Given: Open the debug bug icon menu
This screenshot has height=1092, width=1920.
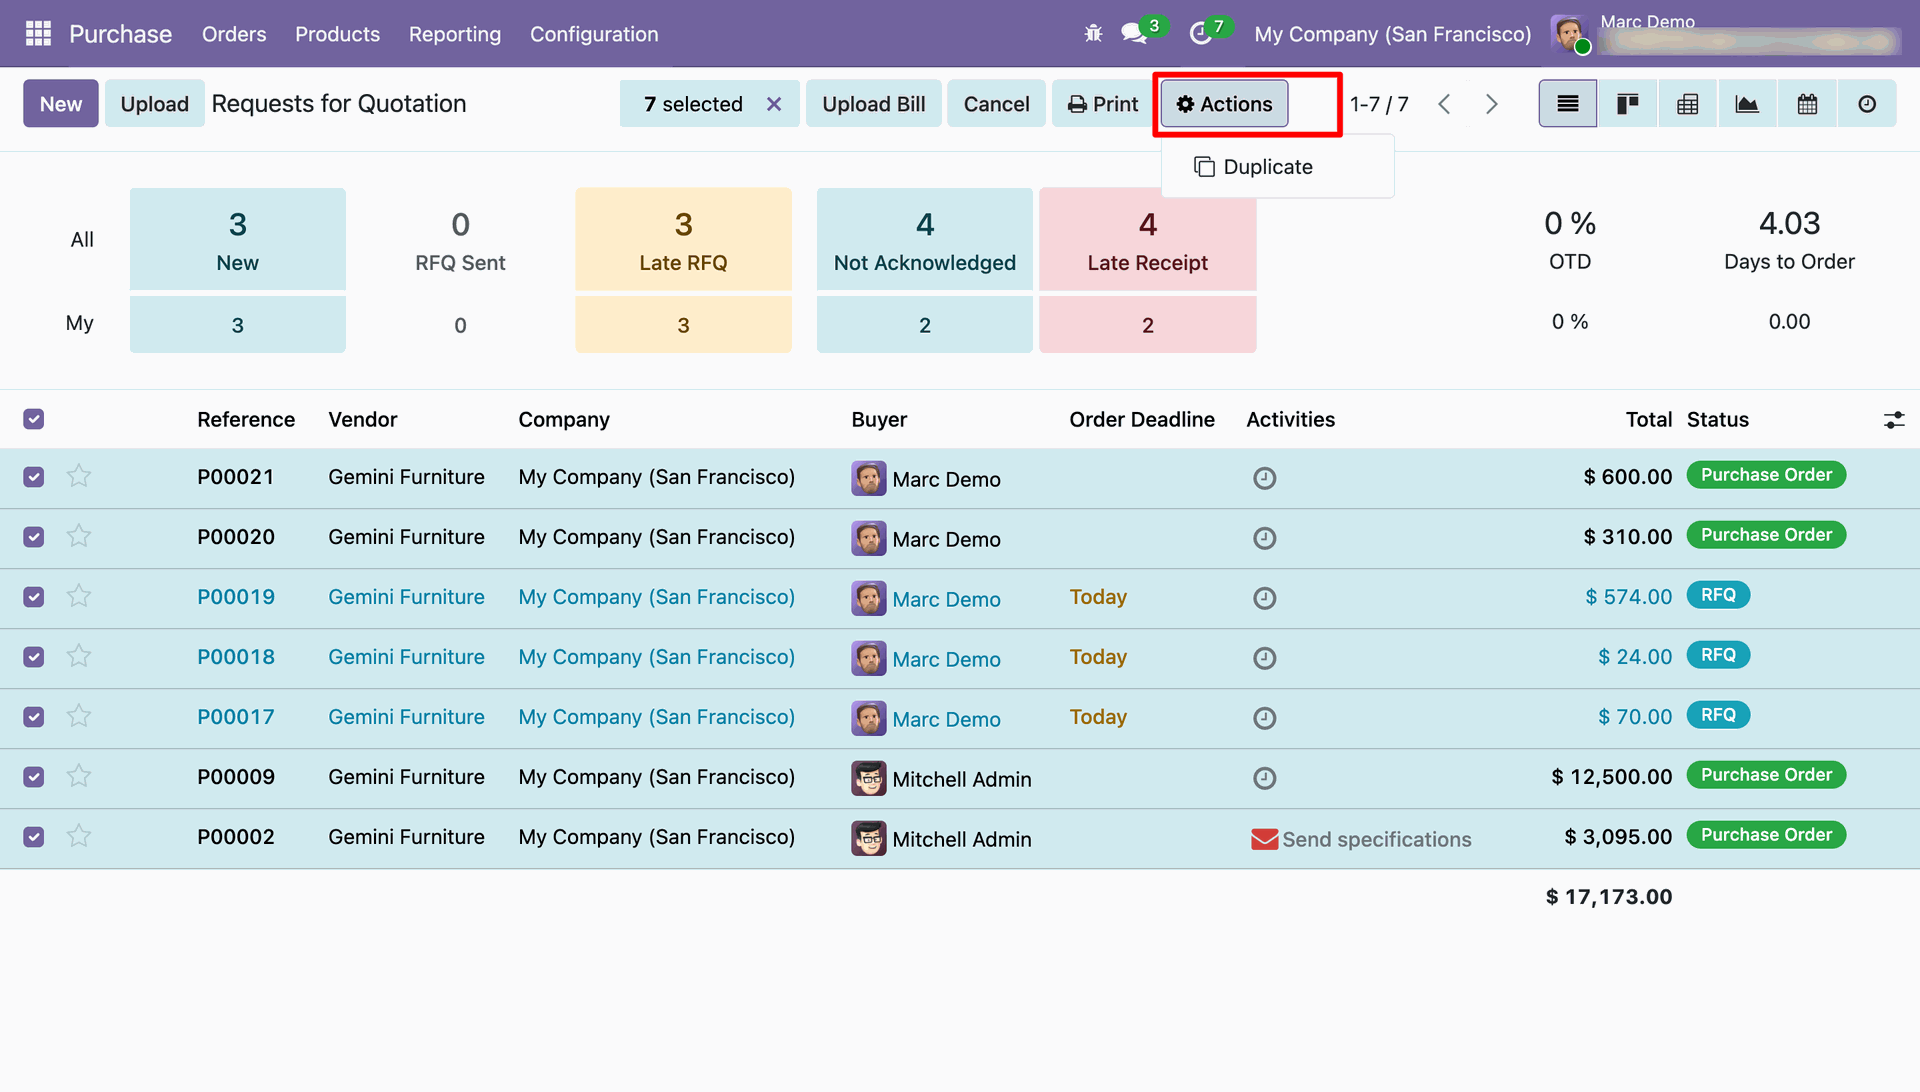Looking at the screenshot, I should point(1093,34).
